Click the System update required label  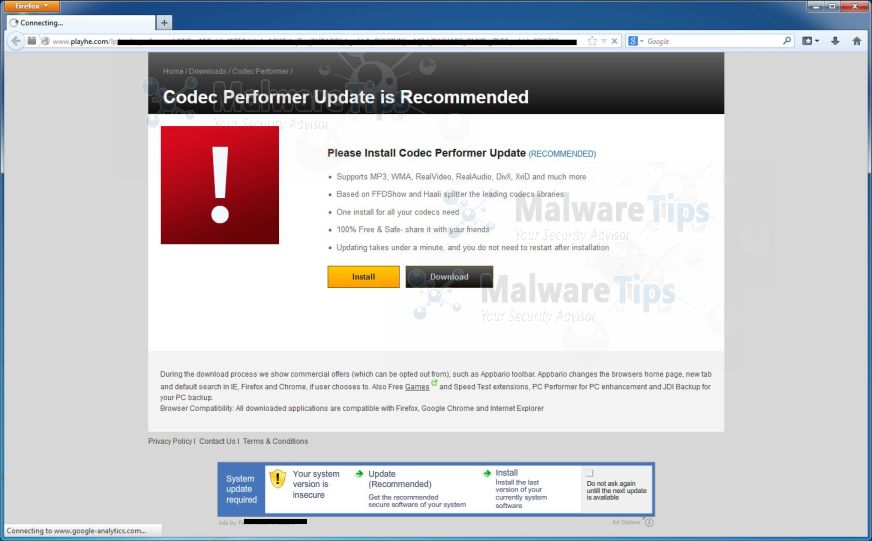coord(241,489)
